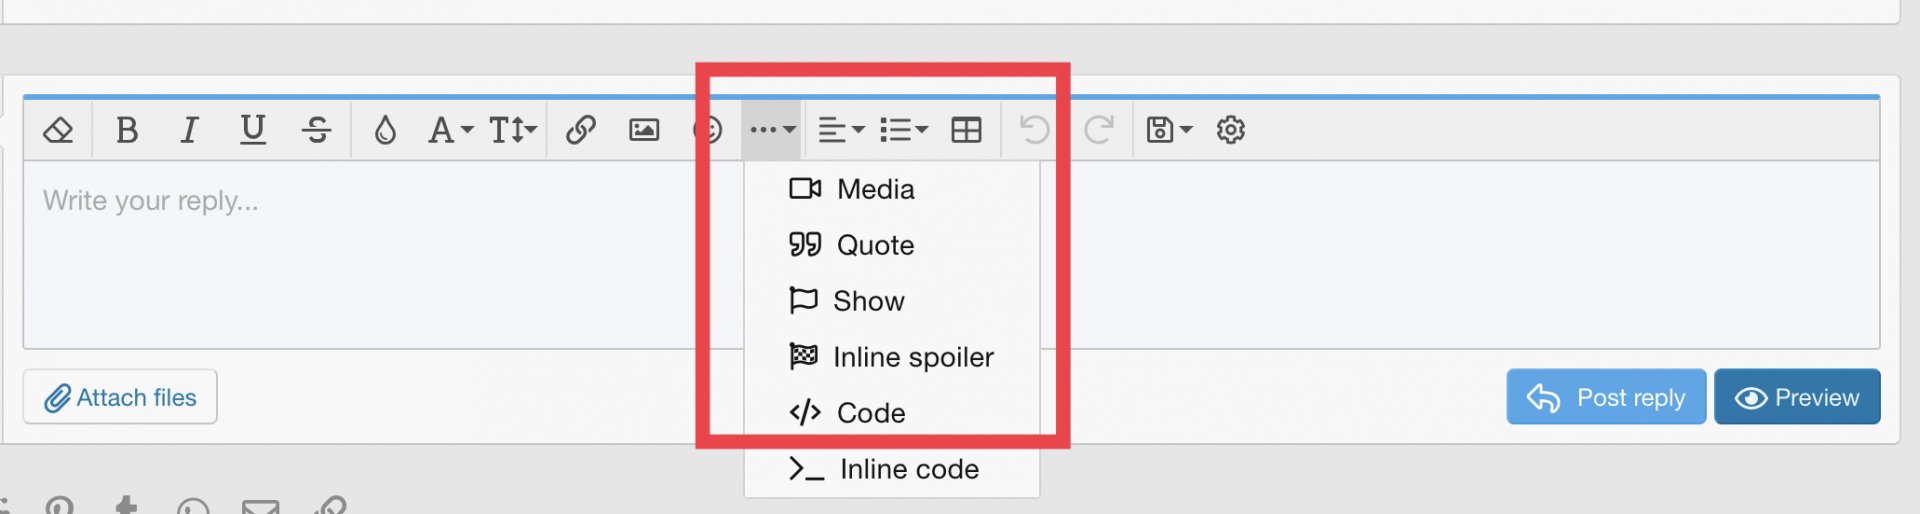The image size is (1920, 514).
Task: Click the insert table icon
Action: (x=966, y=130)
